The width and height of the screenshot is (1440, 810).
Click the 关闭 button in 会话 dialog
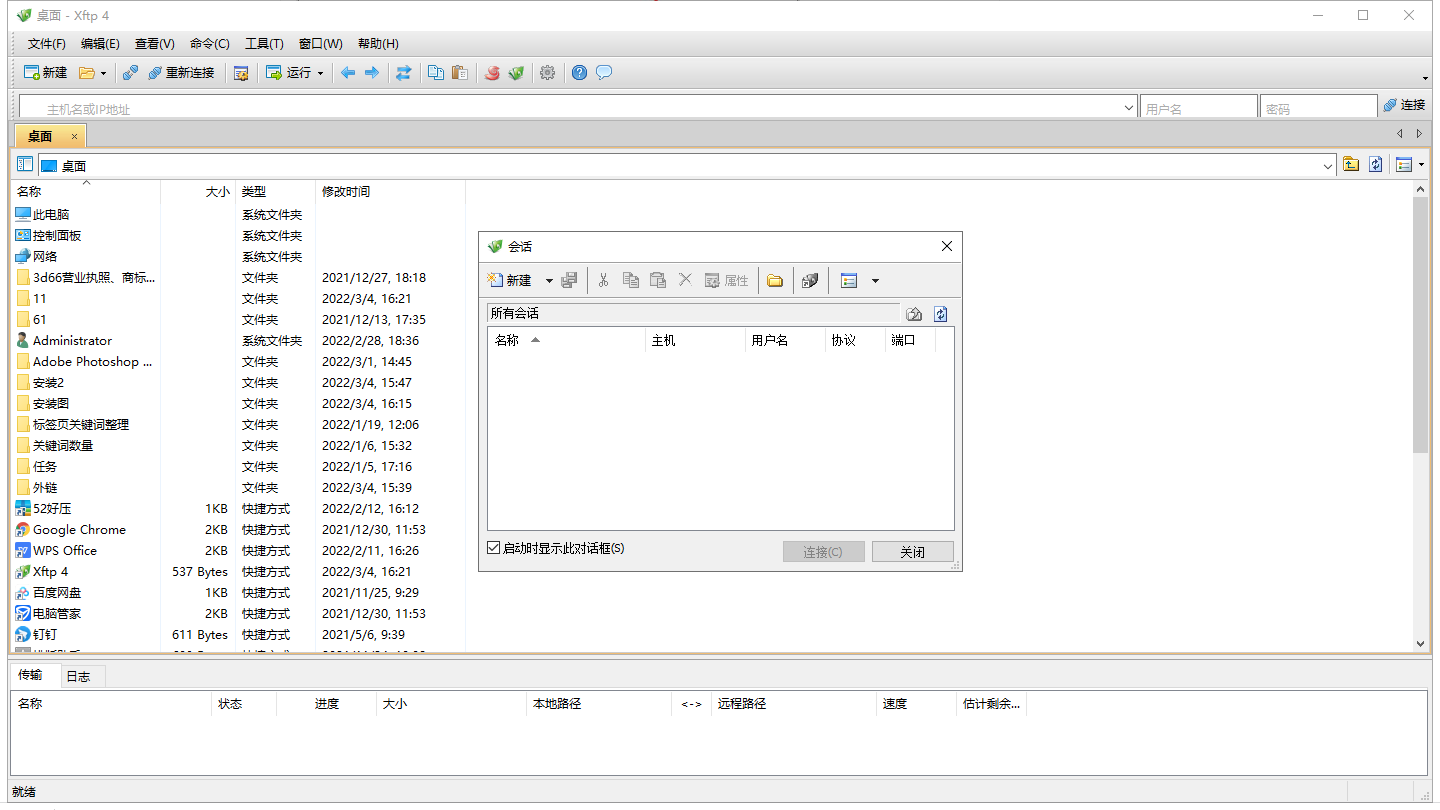(912, 552)
